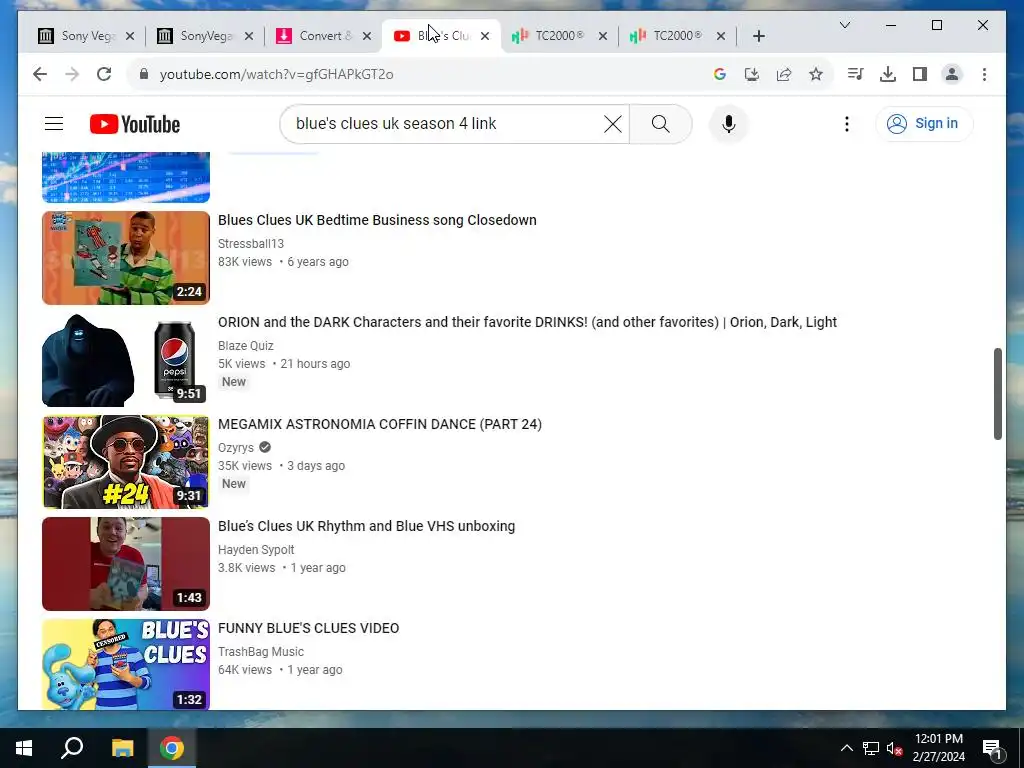Open File Explorer from taskbar
The height and width of the screenshot is (768, 1024).
122,748
